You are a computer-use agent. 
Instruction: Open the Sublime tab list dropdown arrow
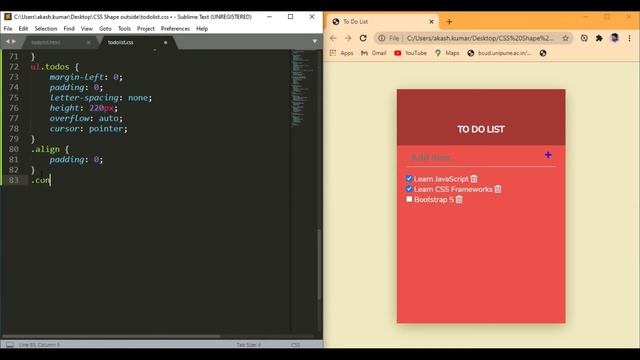[x=314, y=42]
